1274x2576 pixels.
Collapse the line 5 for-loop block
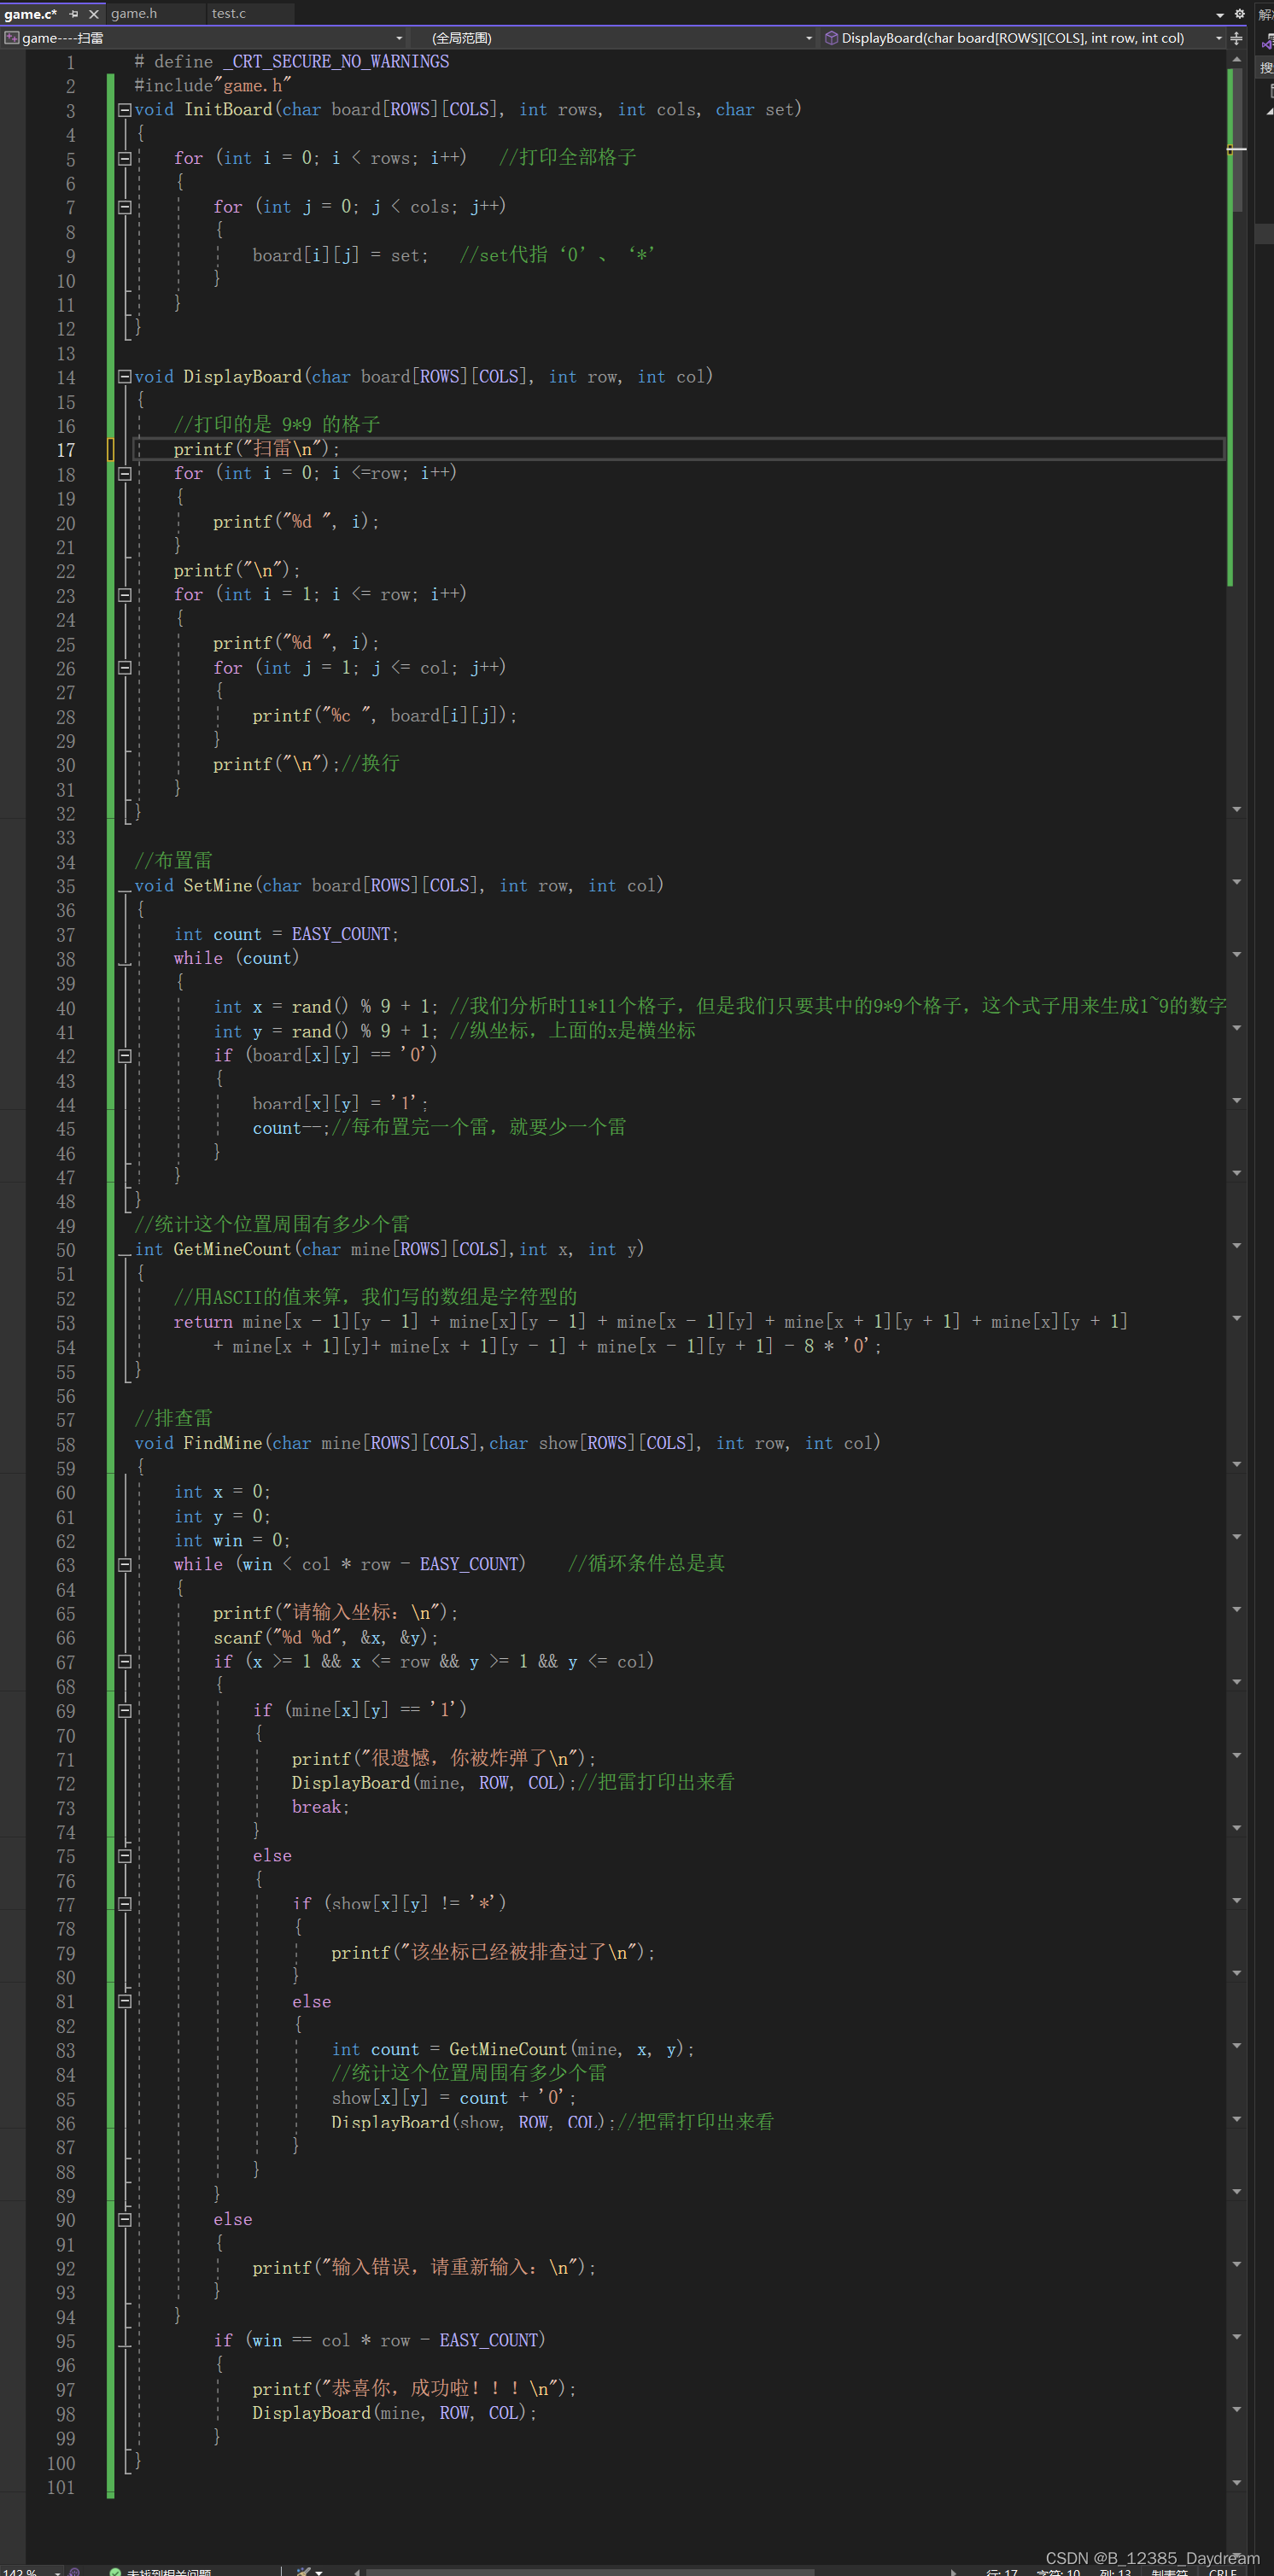125,158
